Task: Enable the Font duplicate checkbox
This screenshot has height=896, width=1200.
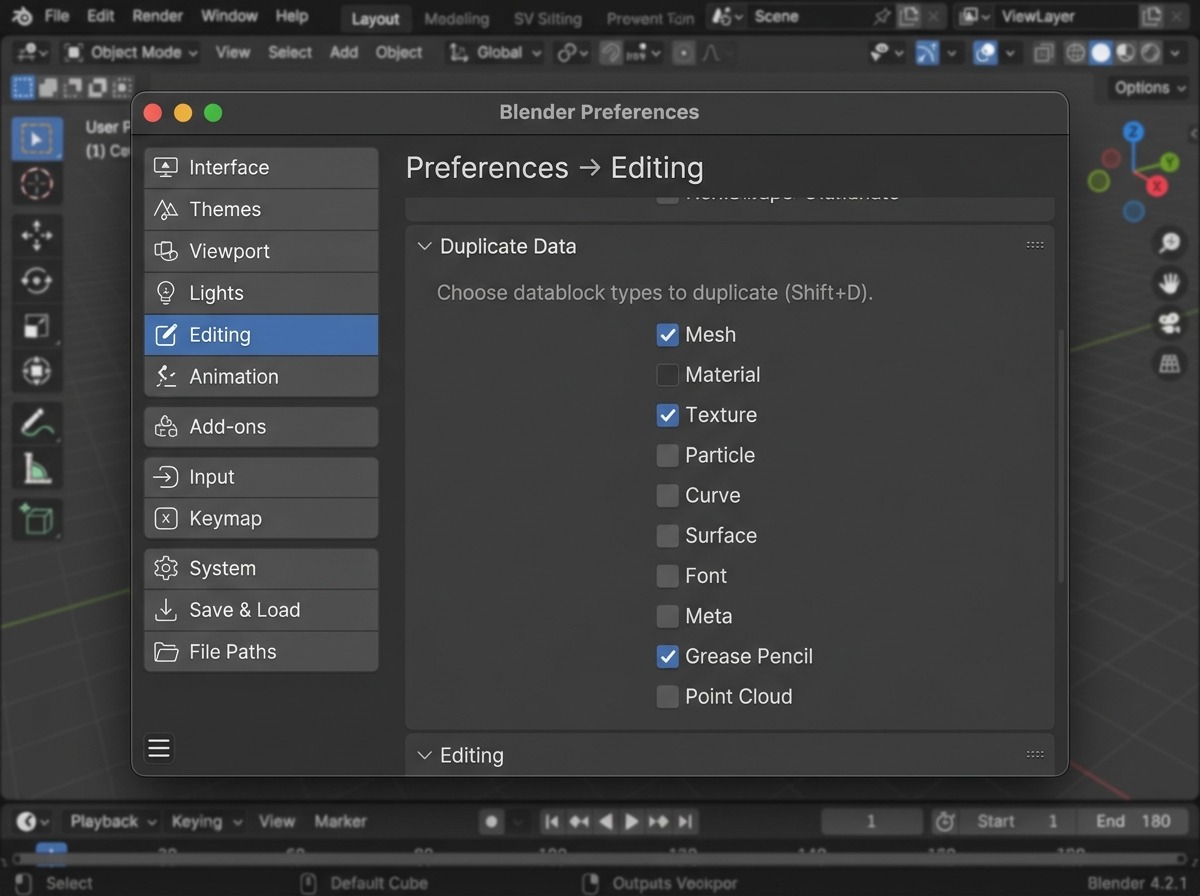Action: [667, 576]
